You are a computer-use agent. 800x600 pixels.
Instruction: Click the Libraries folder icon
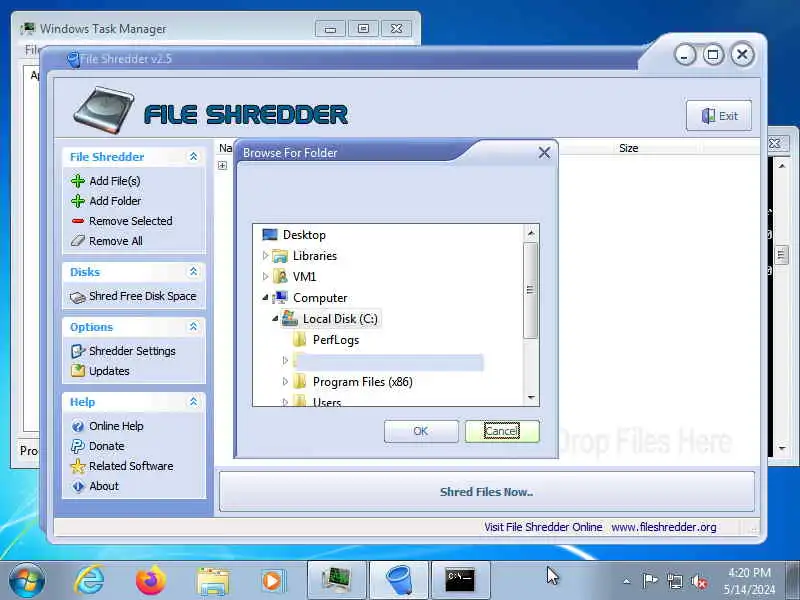pyautogui.click(x=280, y=256)
